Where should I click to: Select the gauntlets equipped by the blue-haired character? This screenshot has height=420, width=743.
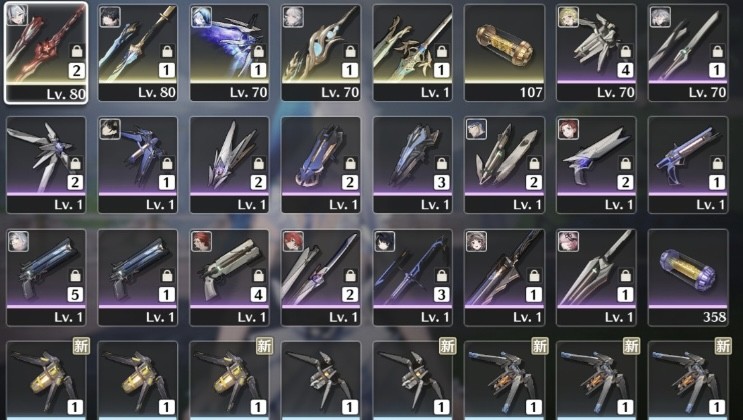tap(505, 165)
